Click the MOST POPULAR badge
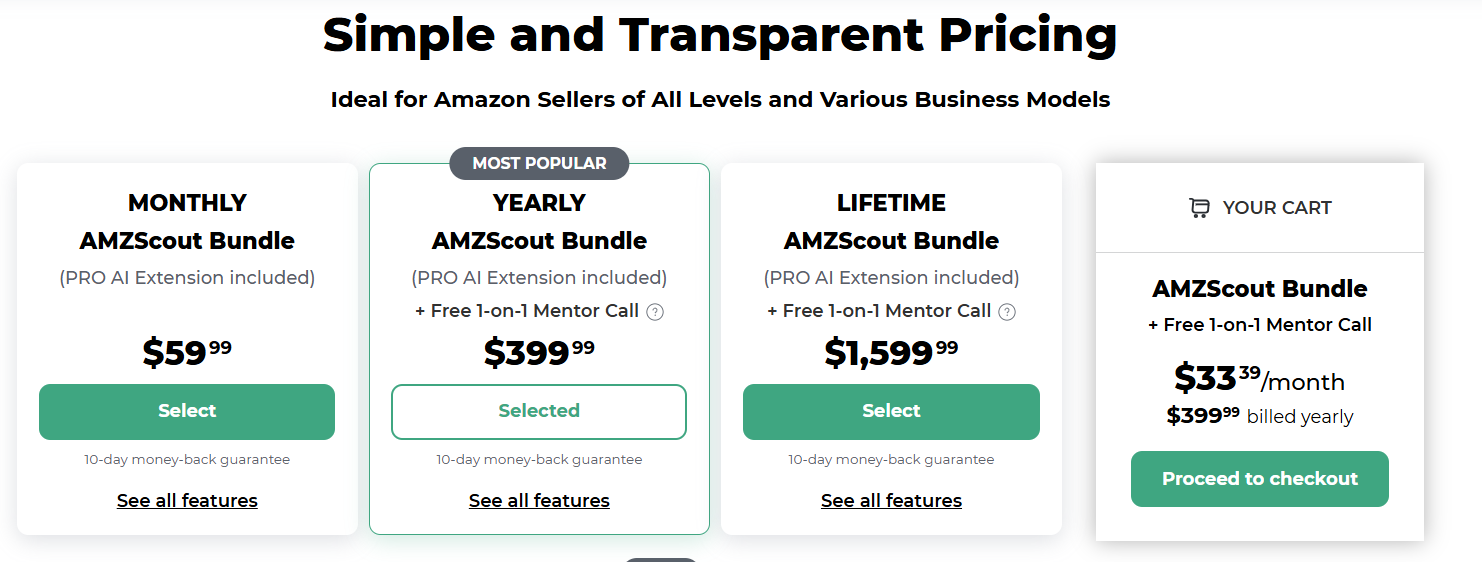This screenshot has width=1482, height=562. pos(539,163)
